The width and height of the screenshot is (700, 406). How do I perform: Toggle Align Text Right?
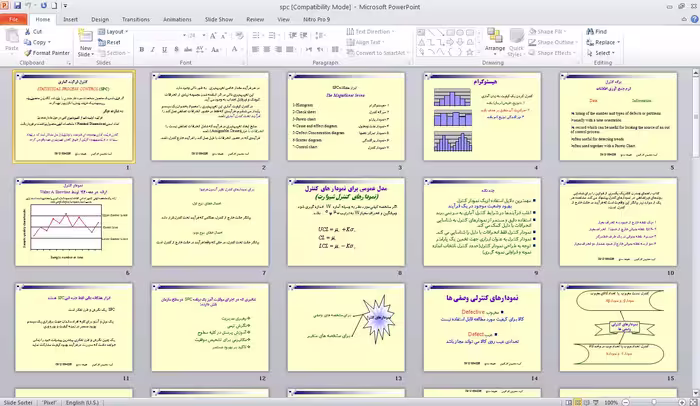279,50
